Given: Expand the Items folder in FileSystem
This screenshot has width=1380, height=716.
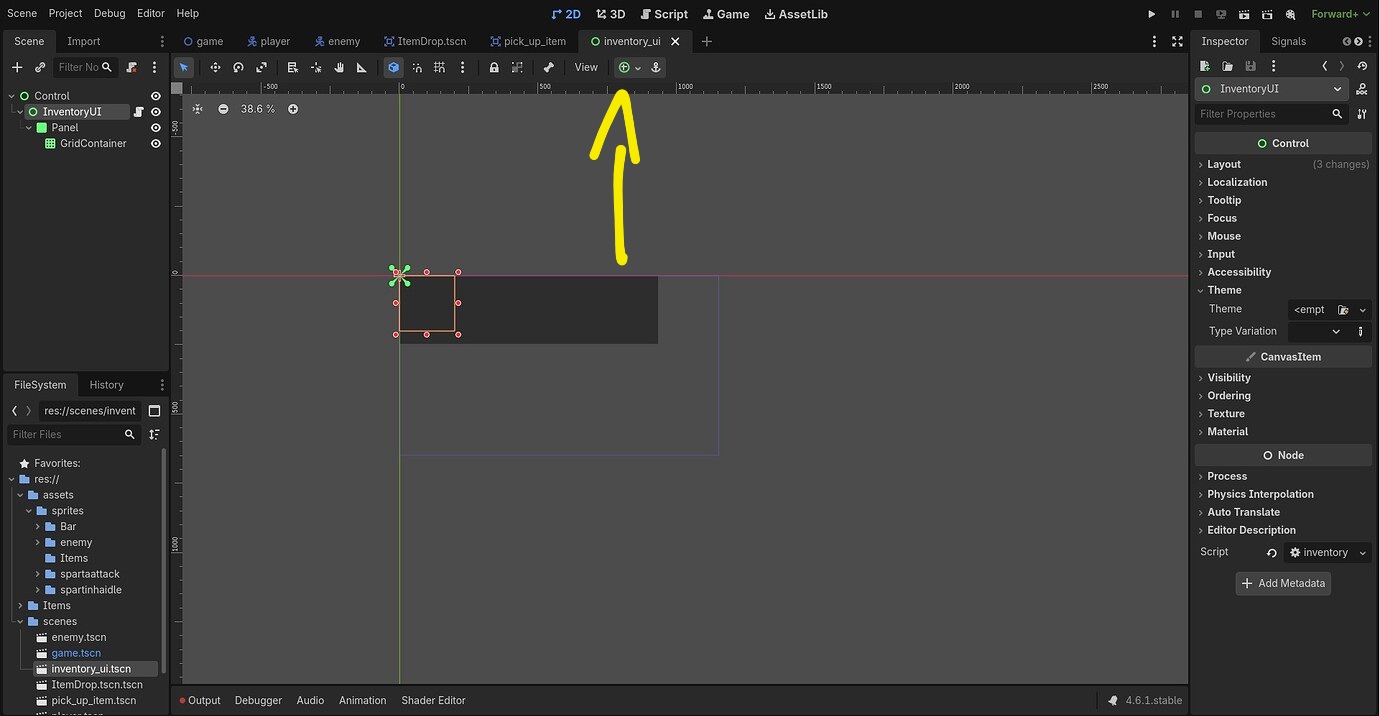Looking at the screenshot, I should pyautogui.click(x=21, y=605).
